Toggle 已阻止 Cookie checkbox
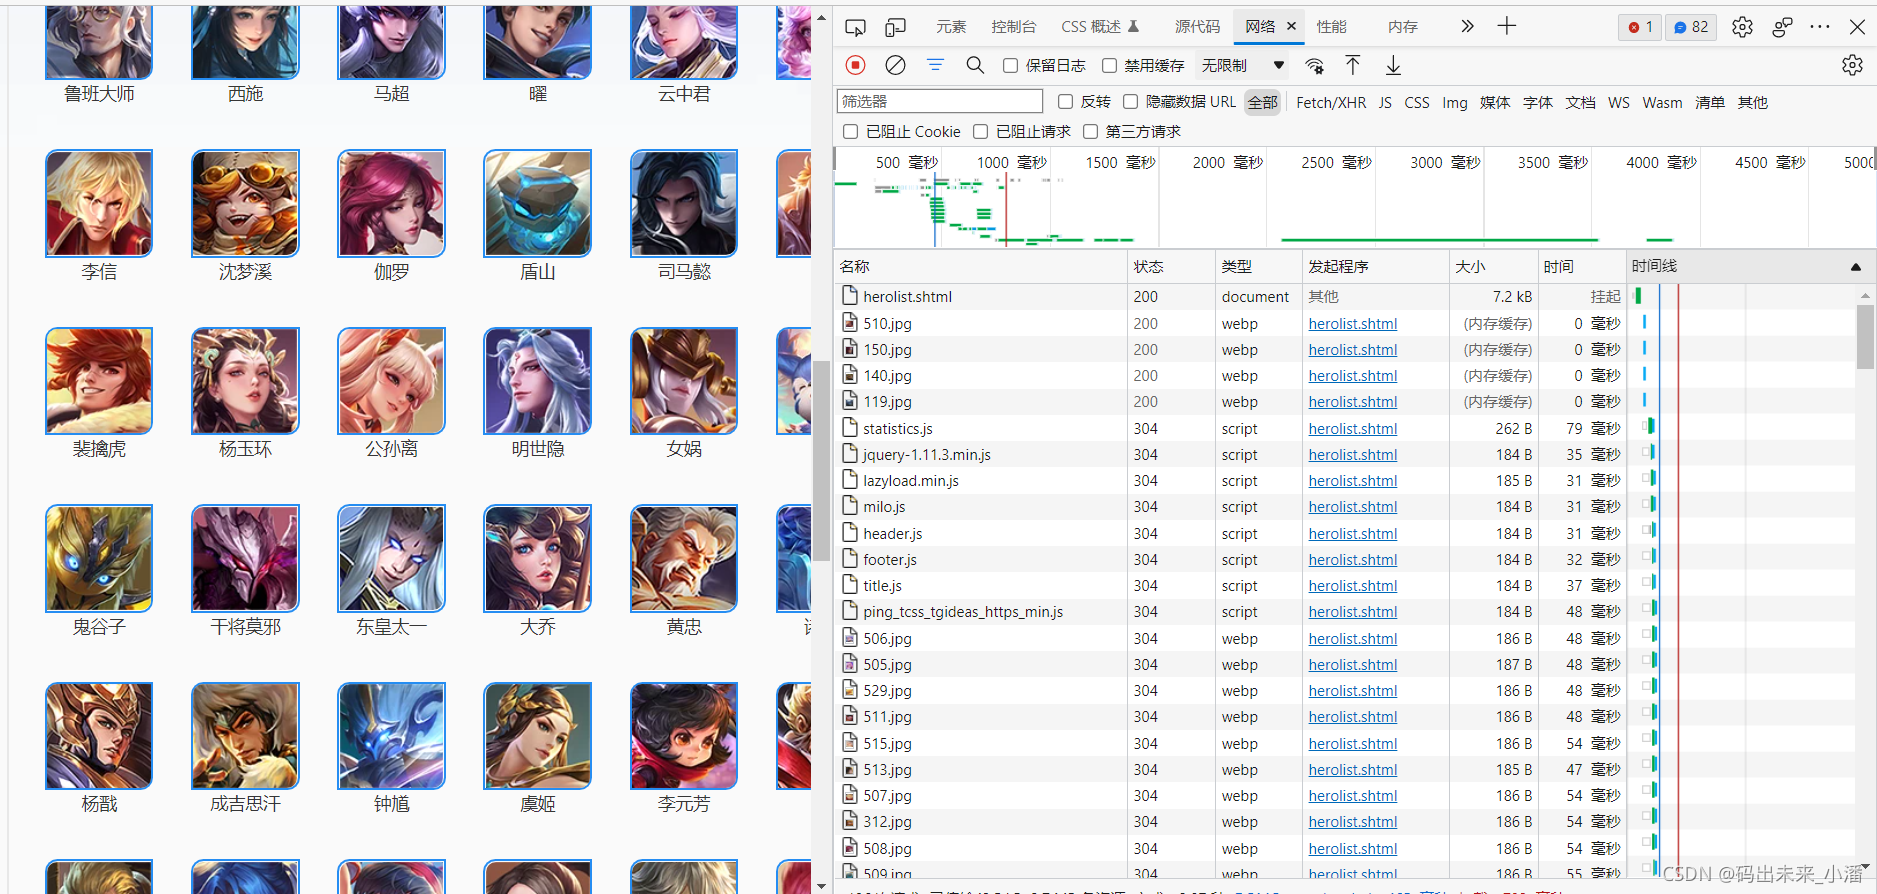1877x894 pixels. tap(851, 132)
